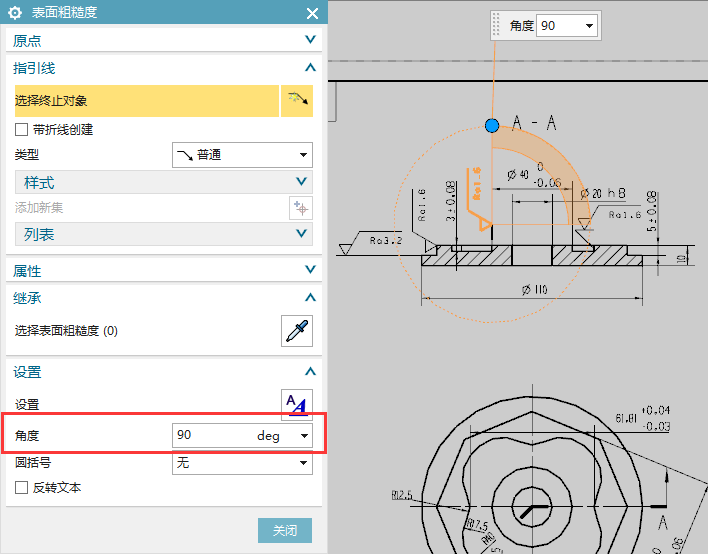Select the 5±0.08 dimension text
The image size is (708, 554).
point(651,211)
